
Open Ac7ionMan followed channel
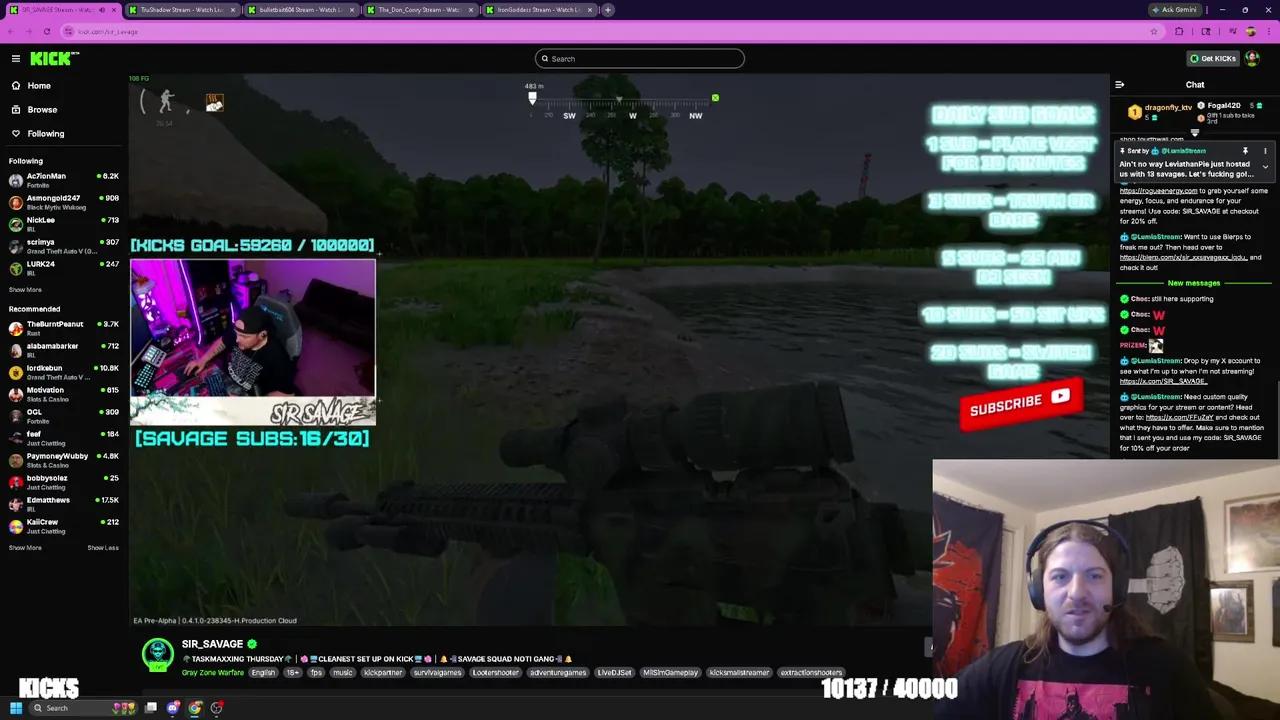pyautogui.click(x=62, y=180)
